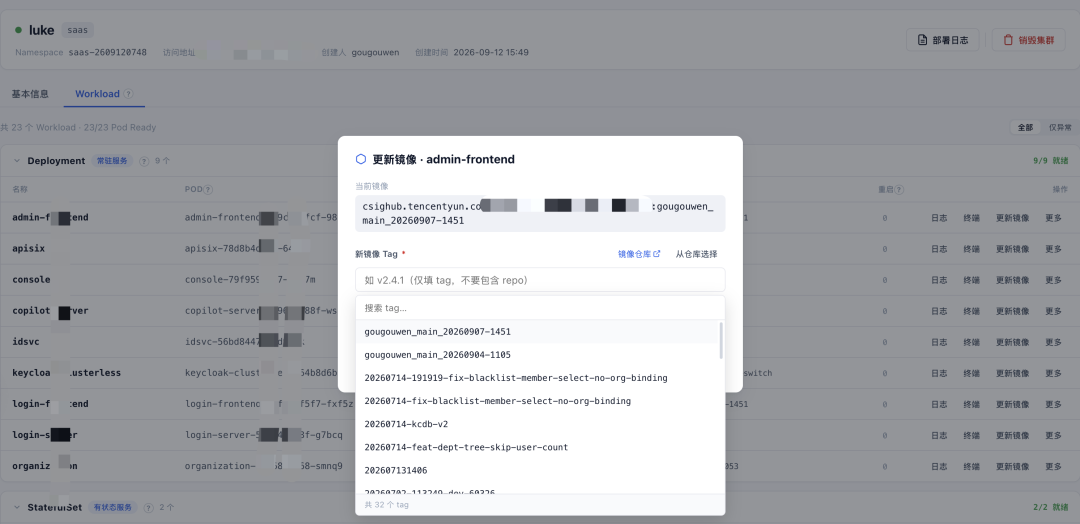
Task: Collapse the Deployment section chevron
Action: click(x=17, y=160)
